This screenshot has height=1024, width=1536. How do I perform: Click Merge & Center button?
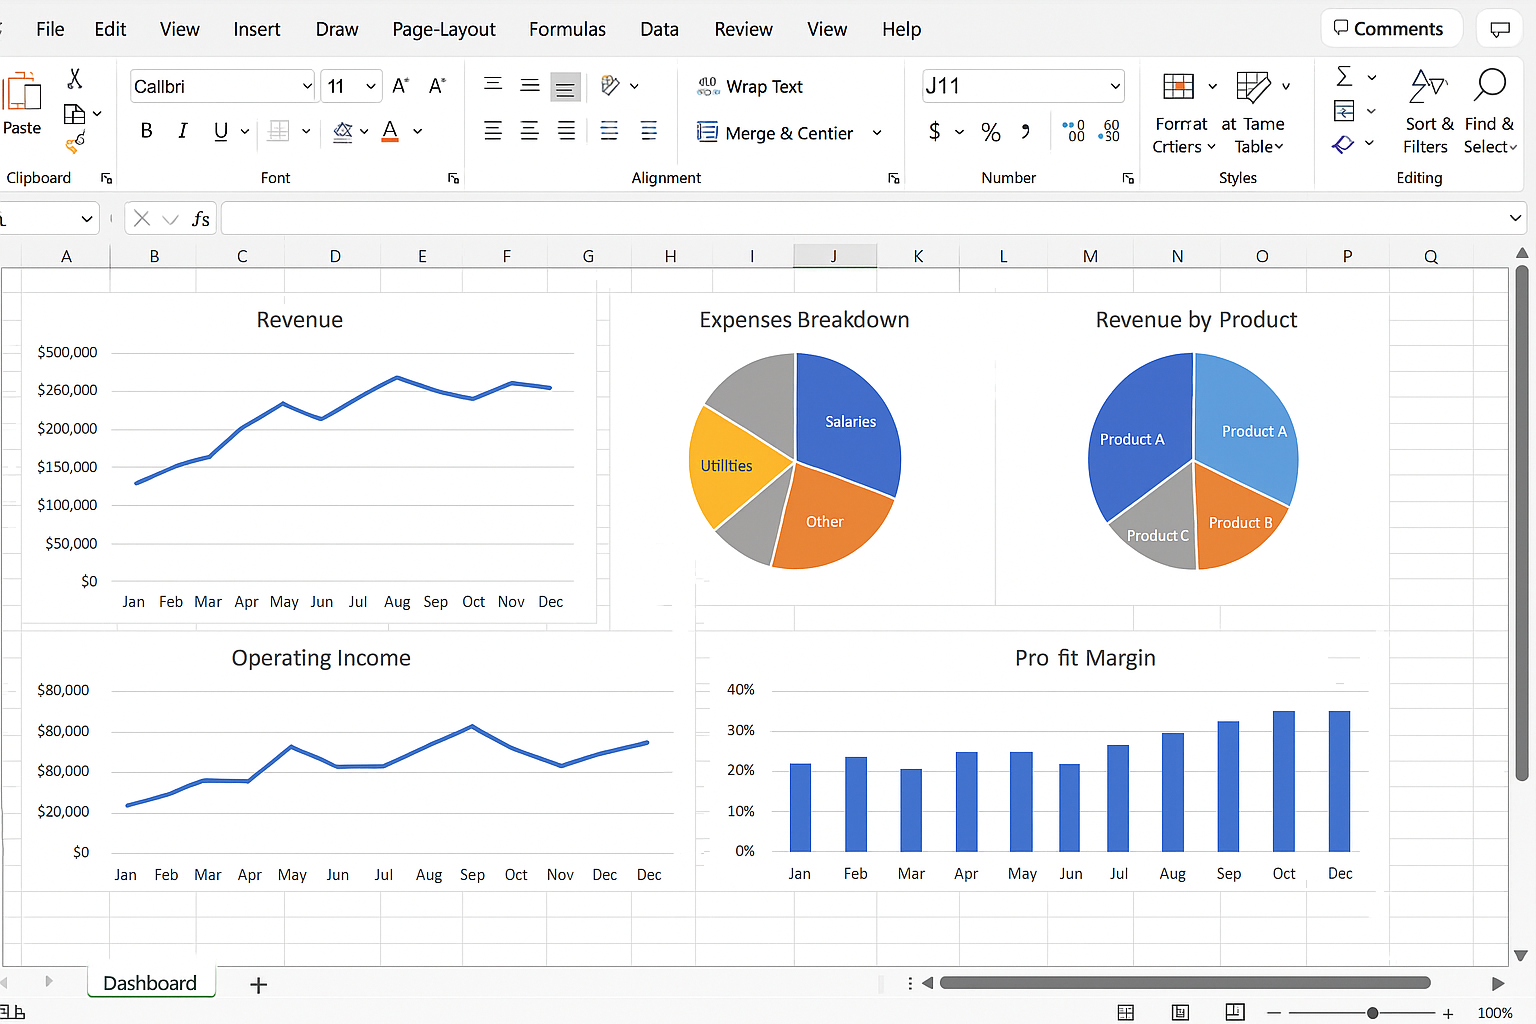point(775,133)
